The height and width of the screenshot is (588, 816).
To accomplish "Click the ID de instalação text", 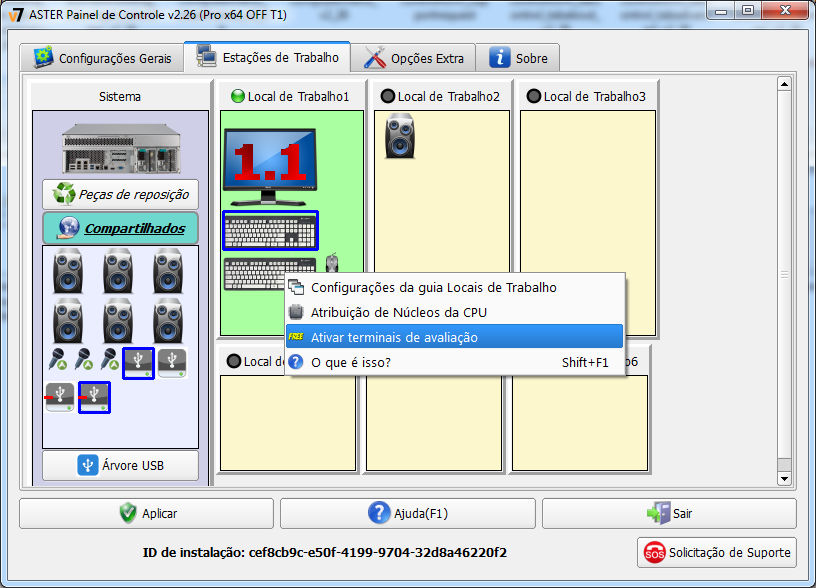I will click(325, 553).
